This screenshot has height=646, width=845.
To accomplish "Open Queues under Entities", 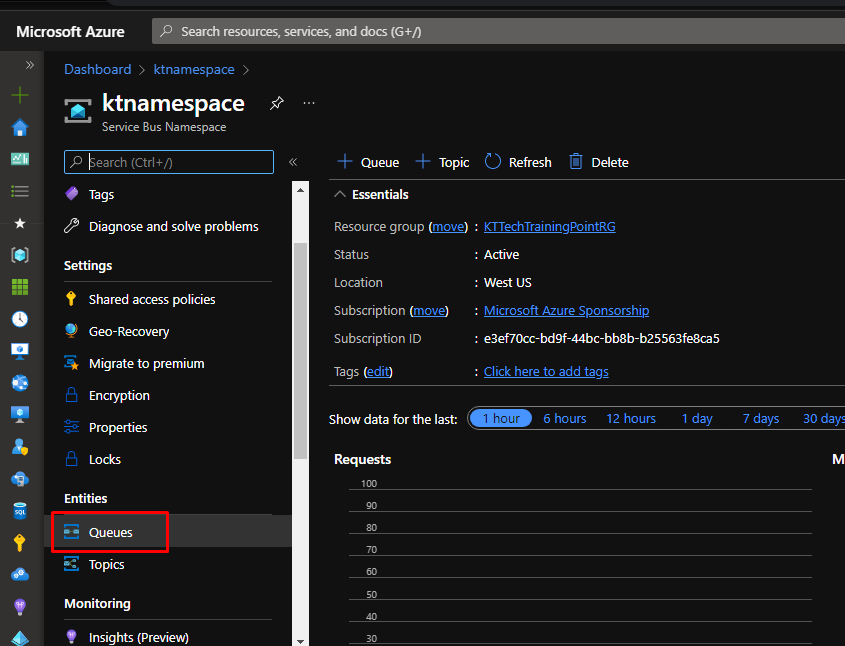I will (110, 533).
